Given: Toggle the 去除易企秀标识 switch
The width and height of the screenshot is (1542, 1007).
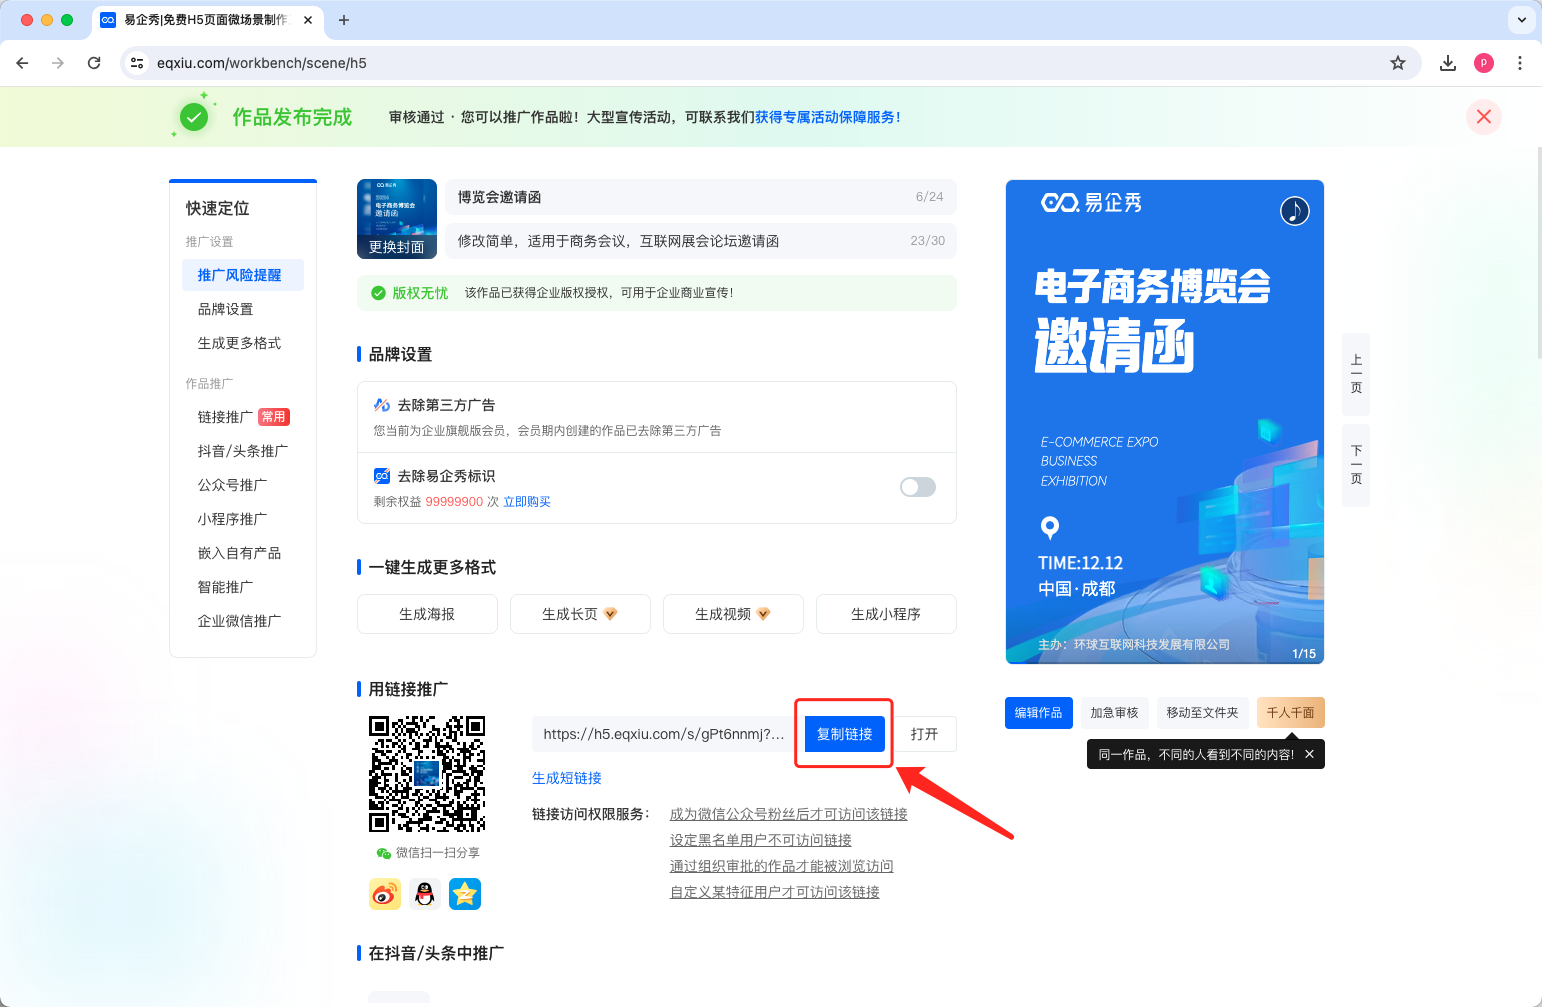Looking at the screenshot, I should (x=918, y=487).
